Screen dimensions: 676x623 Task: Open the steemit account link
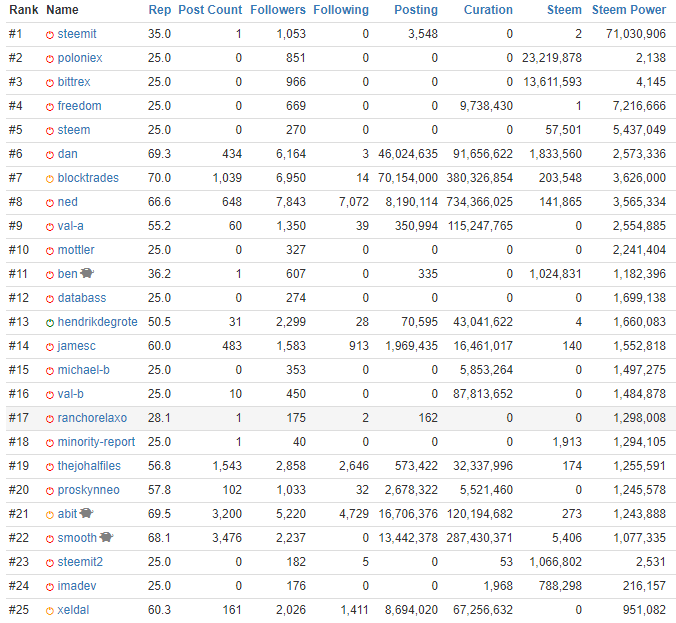(77, 34)
